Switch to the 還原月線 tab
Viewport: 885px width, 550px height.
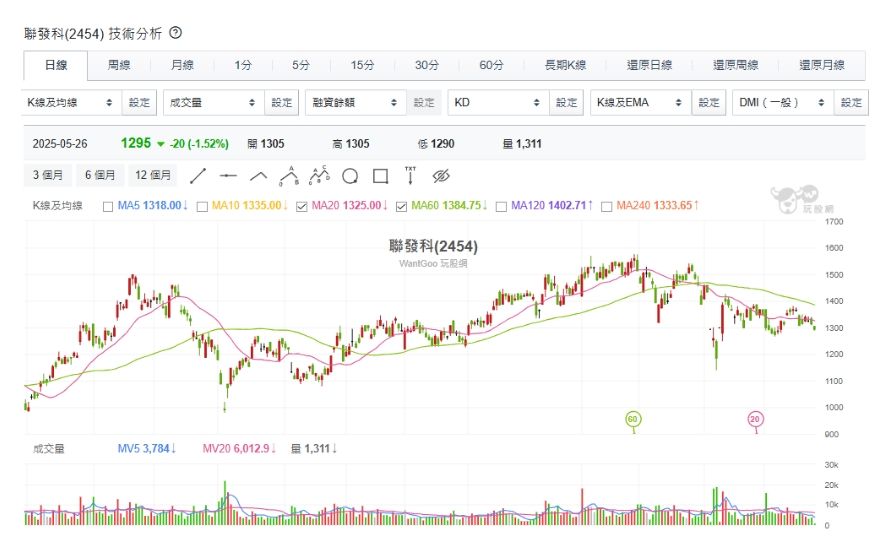(x=822, y=65)
